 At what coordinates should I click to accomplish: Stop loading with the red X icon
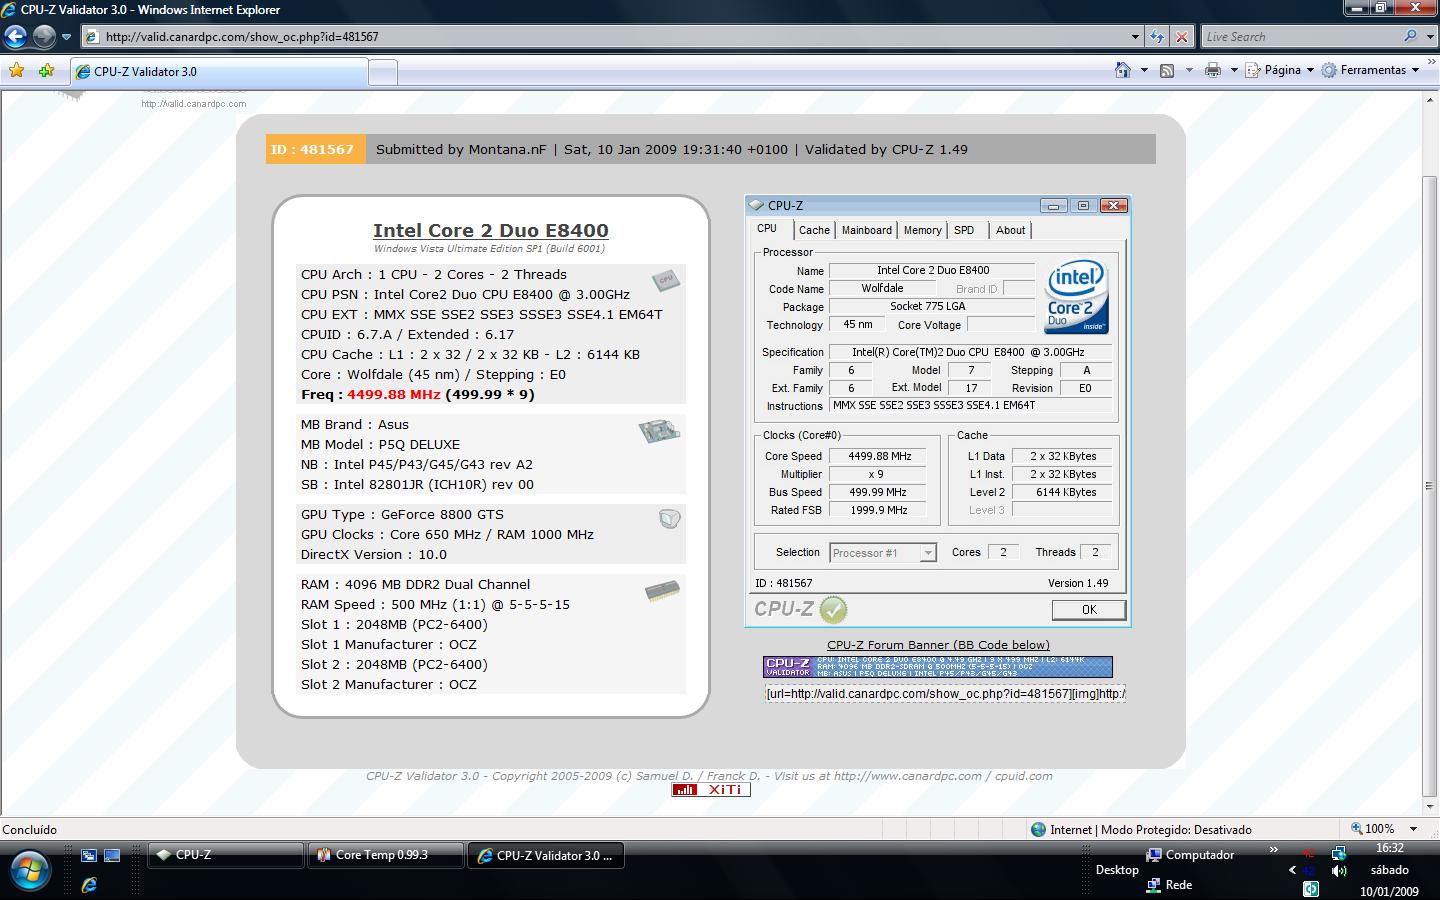pyautogui.click(x=1181, y=37)
